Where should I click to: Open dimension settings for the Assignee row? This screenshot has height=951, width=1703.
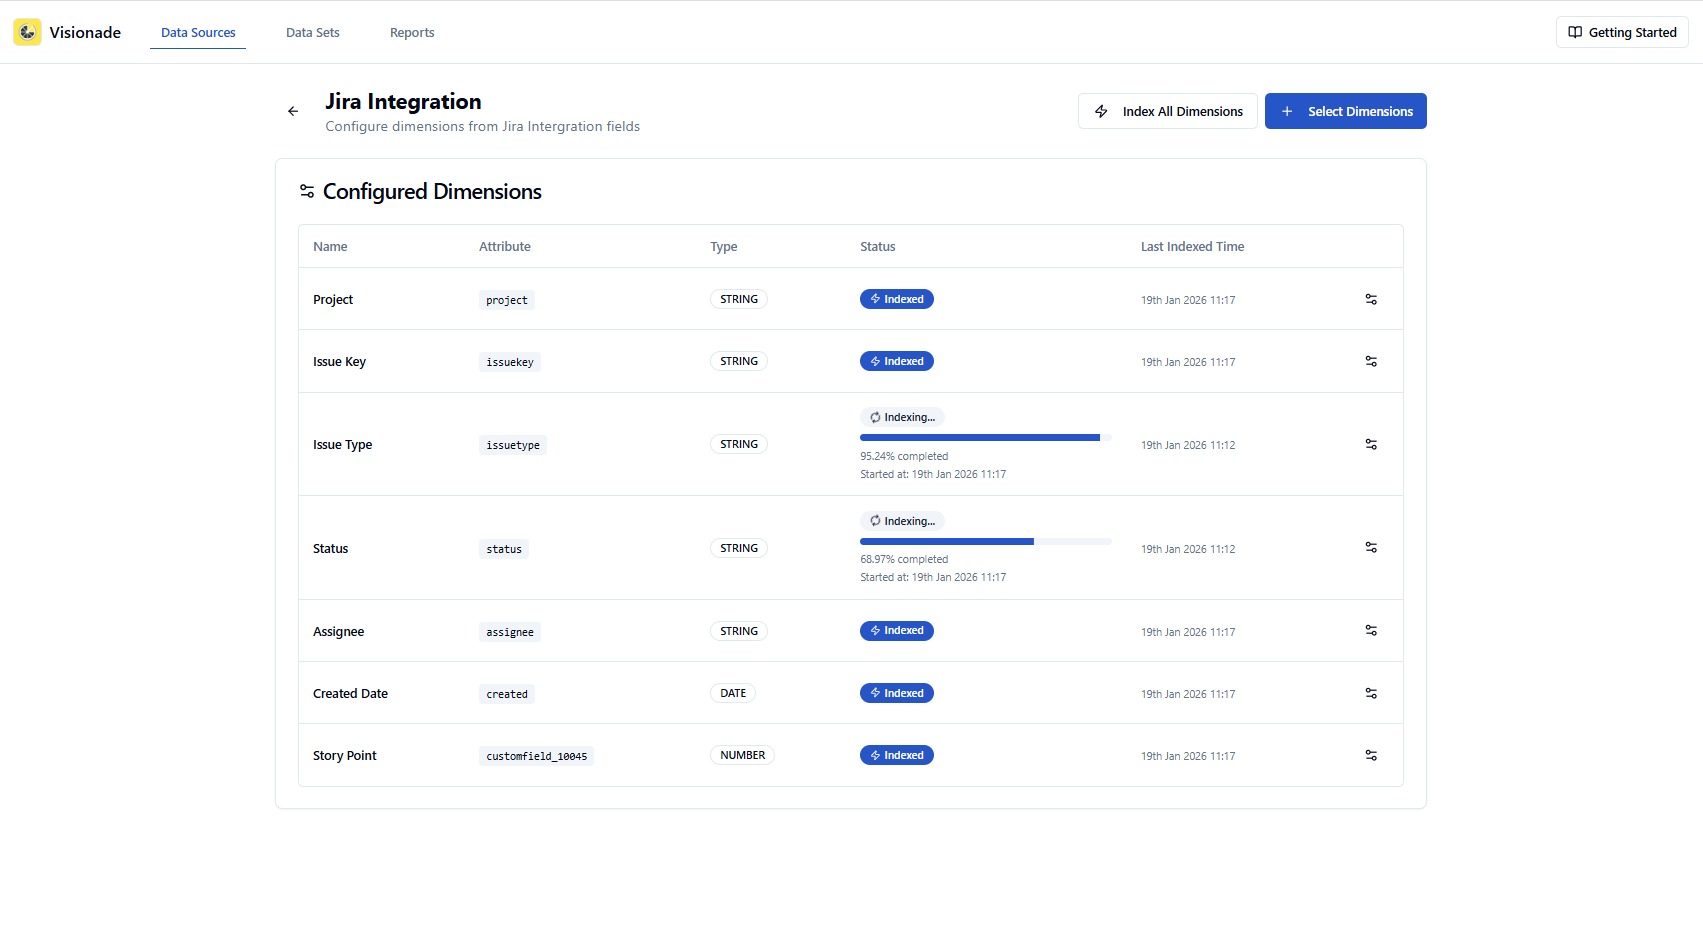[x=1371, y=631]
